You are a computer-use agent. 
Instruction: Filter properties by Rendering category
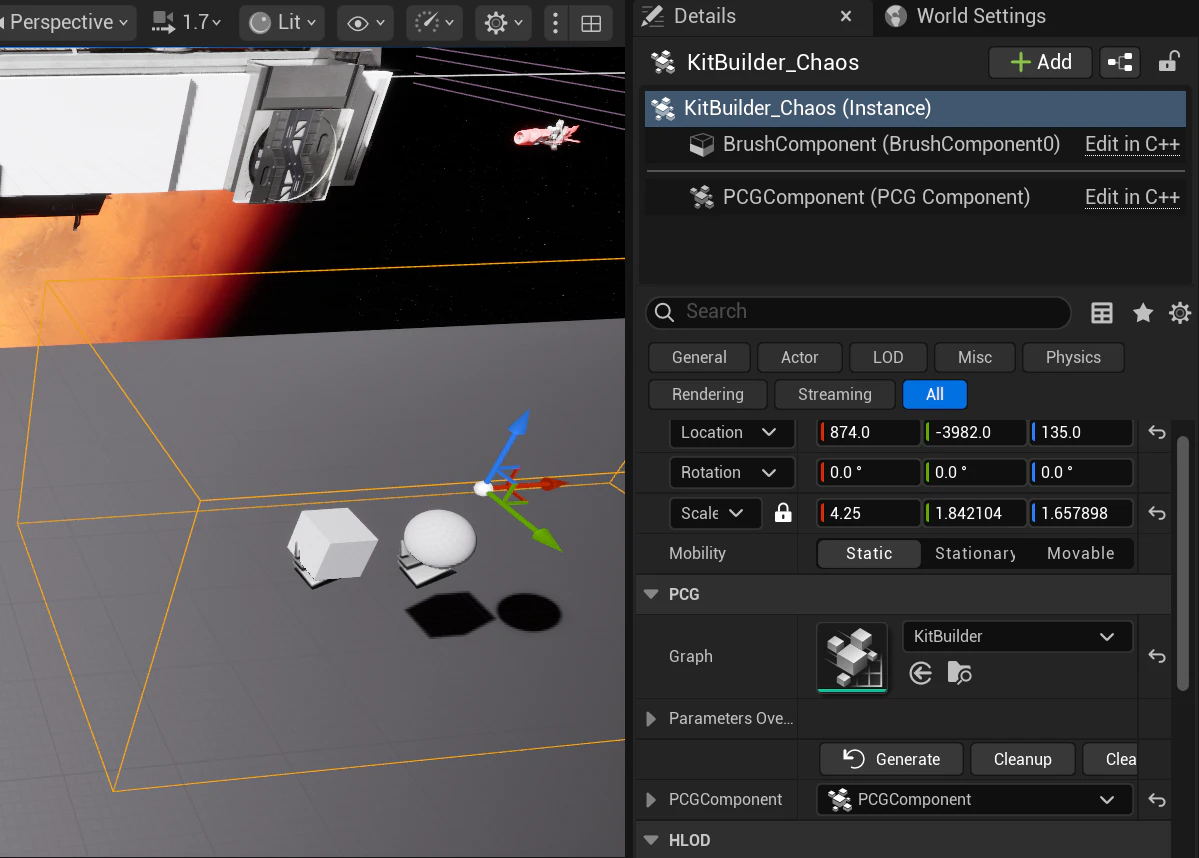coord(707,395)
